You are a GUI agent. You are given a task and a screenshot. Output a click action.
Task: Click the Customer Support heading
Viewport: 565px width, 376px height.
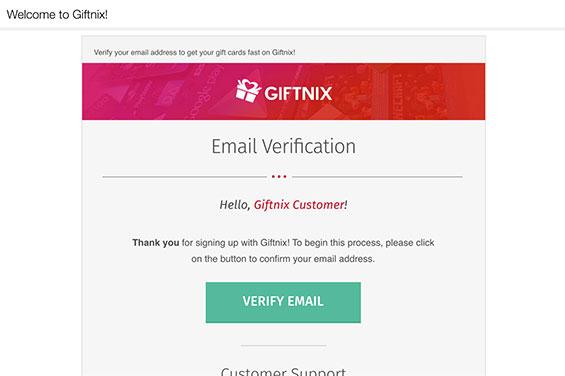283,371
